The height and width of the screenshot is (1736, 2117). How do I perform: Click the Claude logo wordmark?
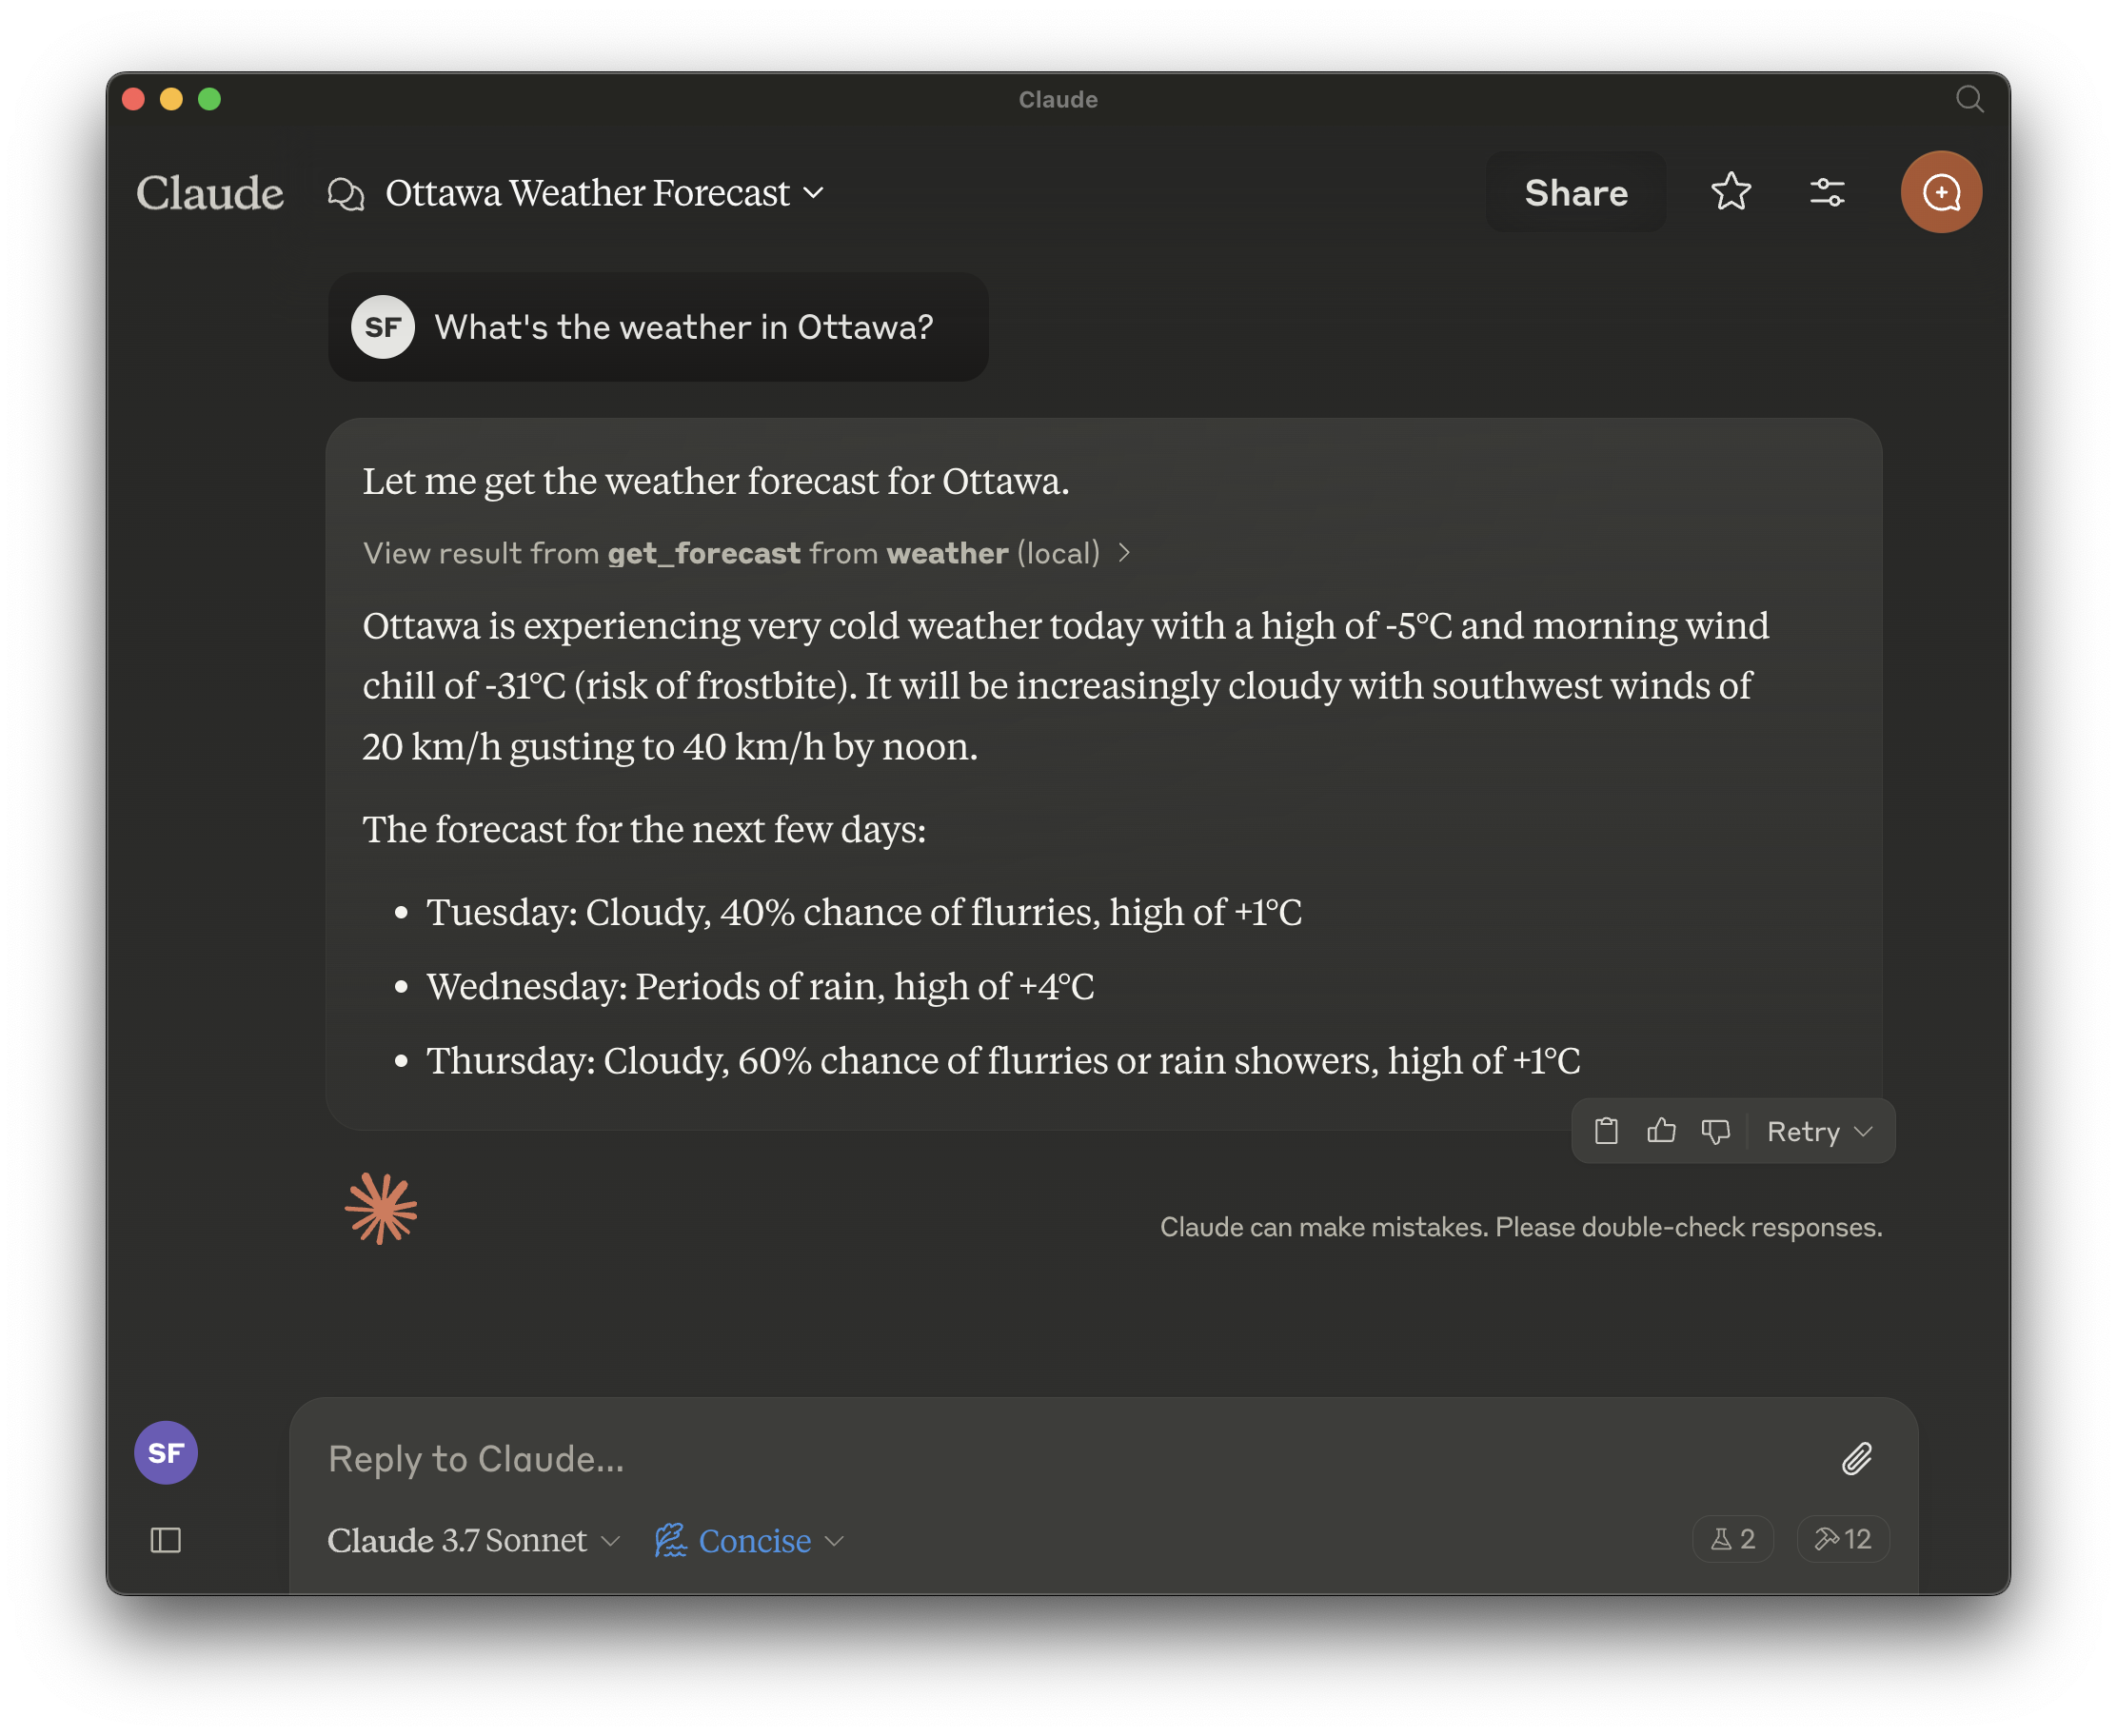[x=210, y=193]
